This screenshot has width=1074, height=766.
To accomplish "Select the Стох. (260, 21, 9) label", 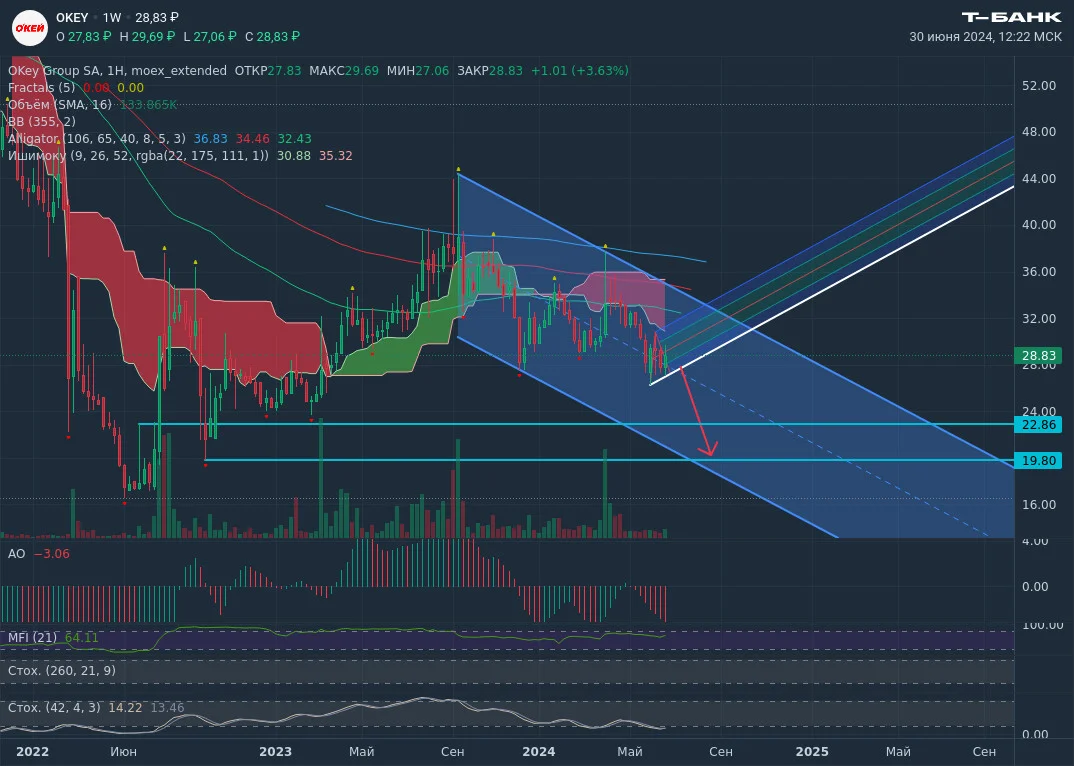I will 62,671.
